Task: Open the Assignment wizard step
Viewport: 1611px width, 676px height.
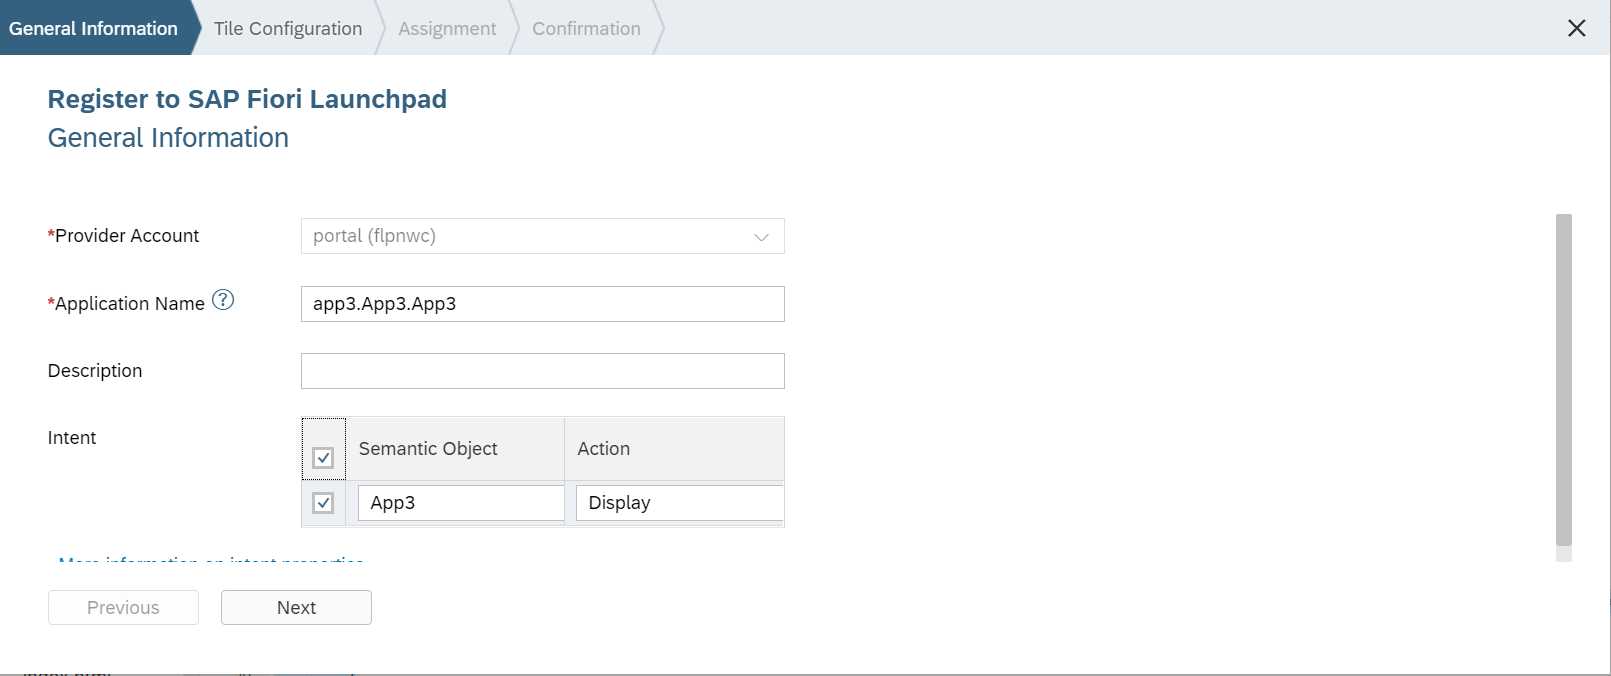Action: pyautogui.click(x=447, y=28)
